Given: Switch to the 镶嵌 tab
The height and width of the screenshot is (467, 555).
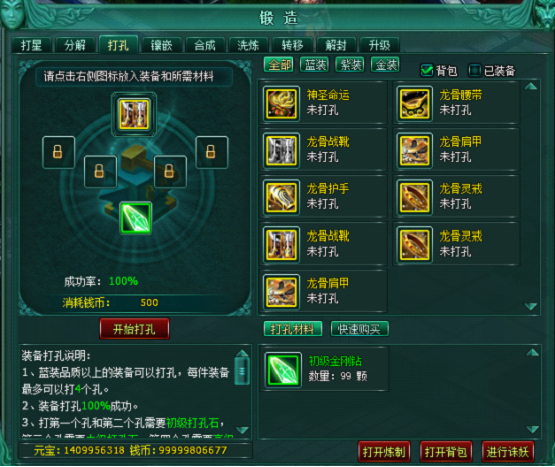Looking at the screenshot, I should coord(161,45).
